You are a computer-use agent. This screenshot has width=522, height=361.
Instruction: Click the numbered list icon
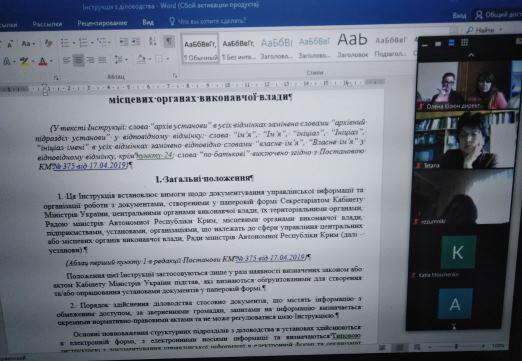click(x=83, y=43)
